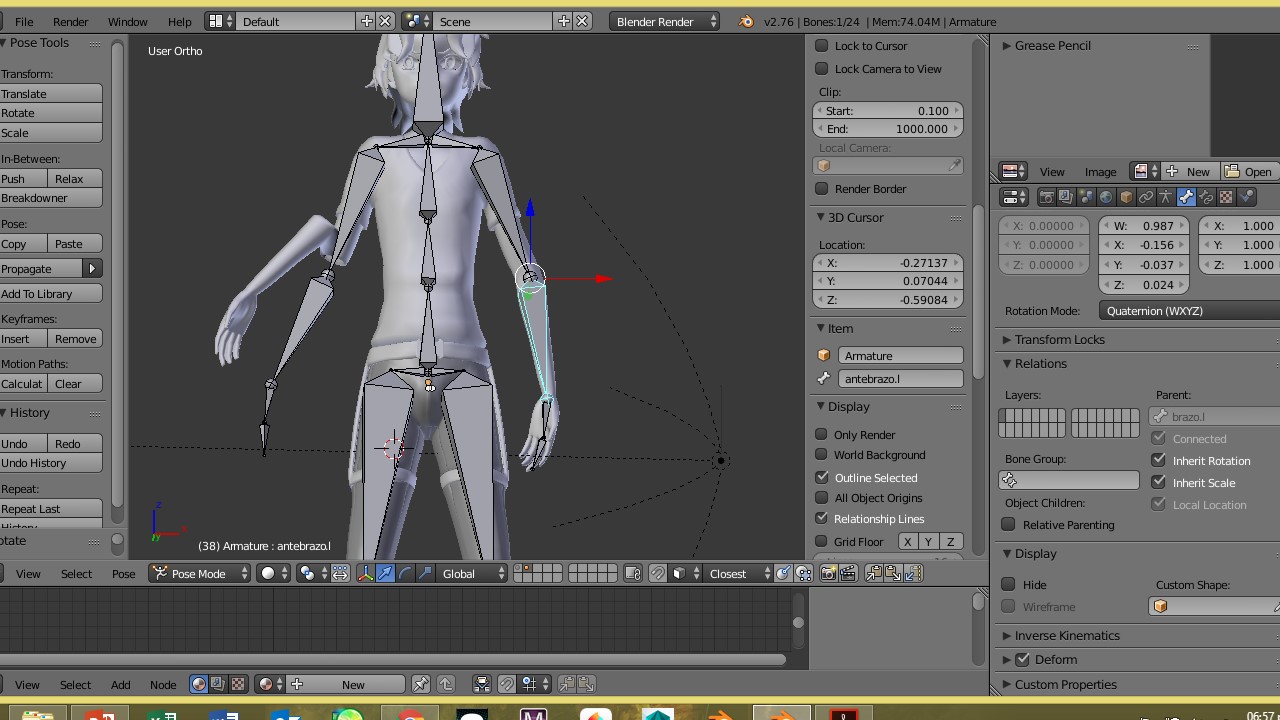Screen dimensions: 1280x720
Task: Open the Armature data properties tab
Action: [x=1166, y=197]
